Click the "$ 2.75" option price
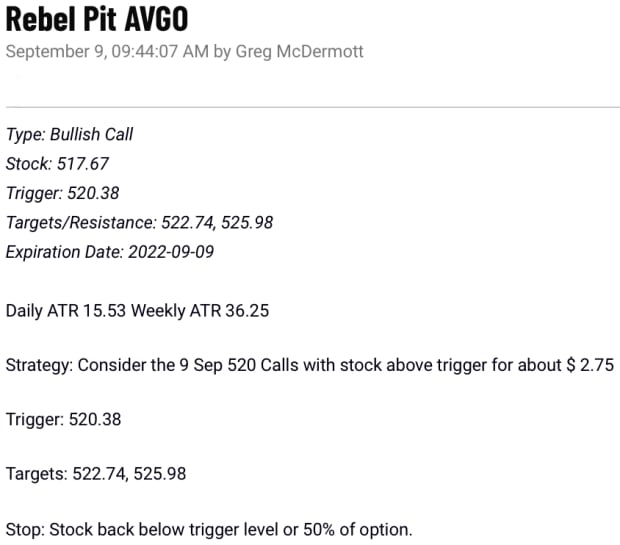The width and height of the screenshot is (620, 545). click(x=590, y=365)
